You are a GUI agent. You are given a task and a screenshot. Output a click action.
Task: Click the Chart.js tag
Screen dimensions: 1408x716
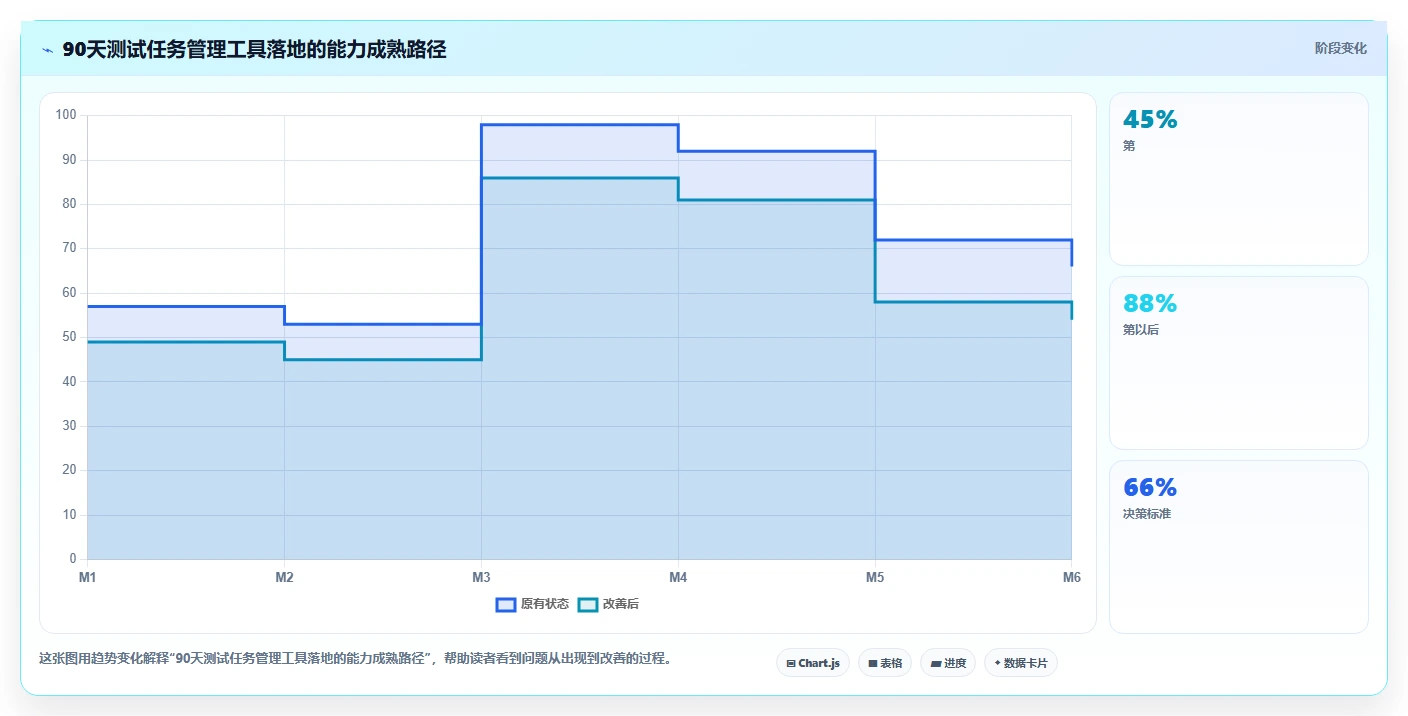point(813,663)
